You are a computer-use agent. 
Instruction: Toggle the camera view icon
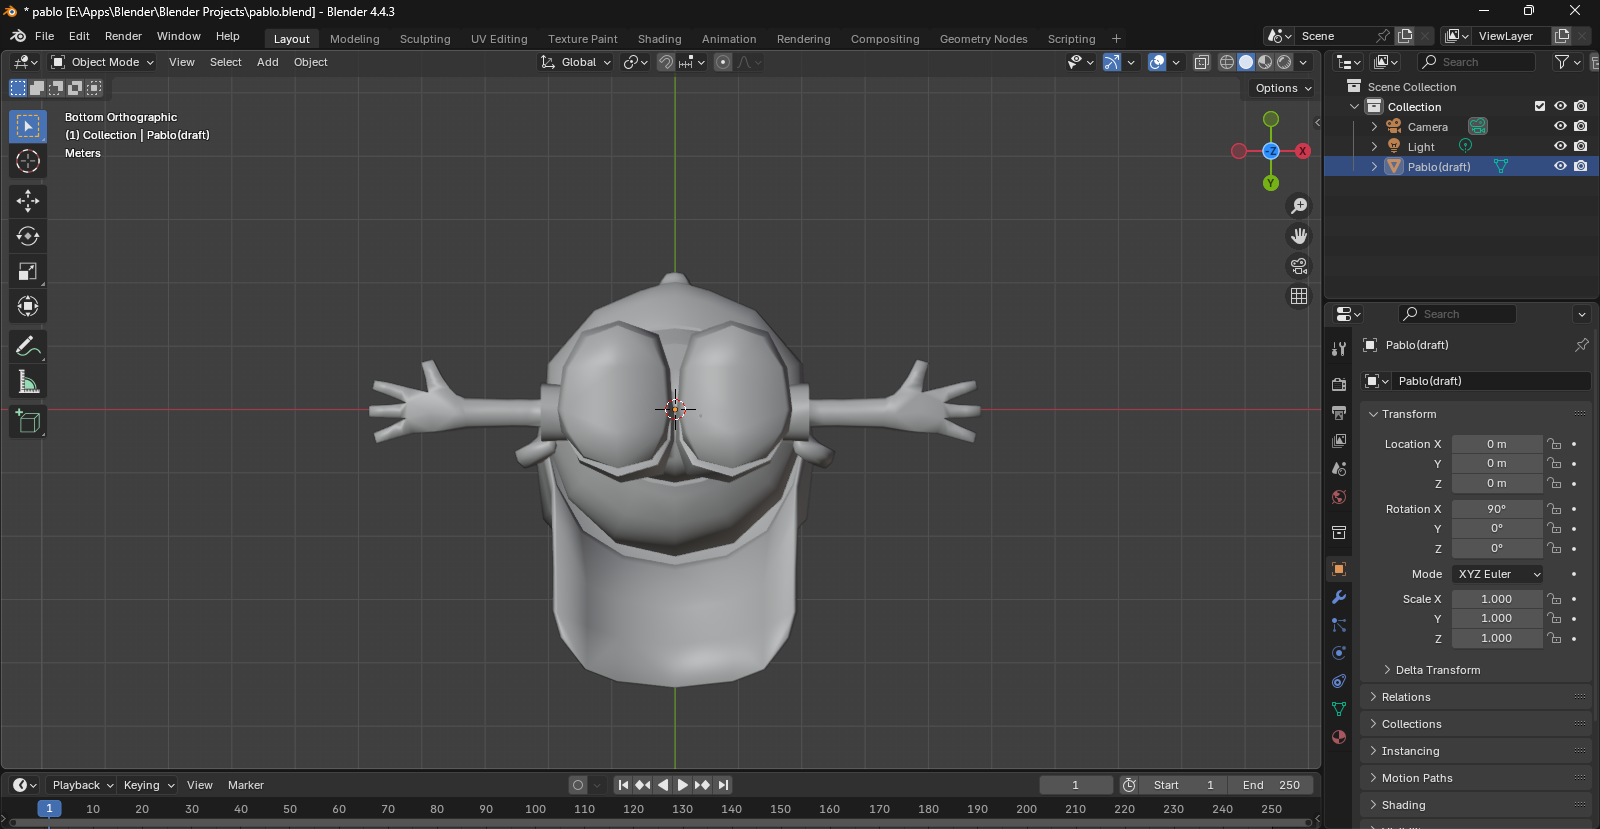click(1299, 266)
